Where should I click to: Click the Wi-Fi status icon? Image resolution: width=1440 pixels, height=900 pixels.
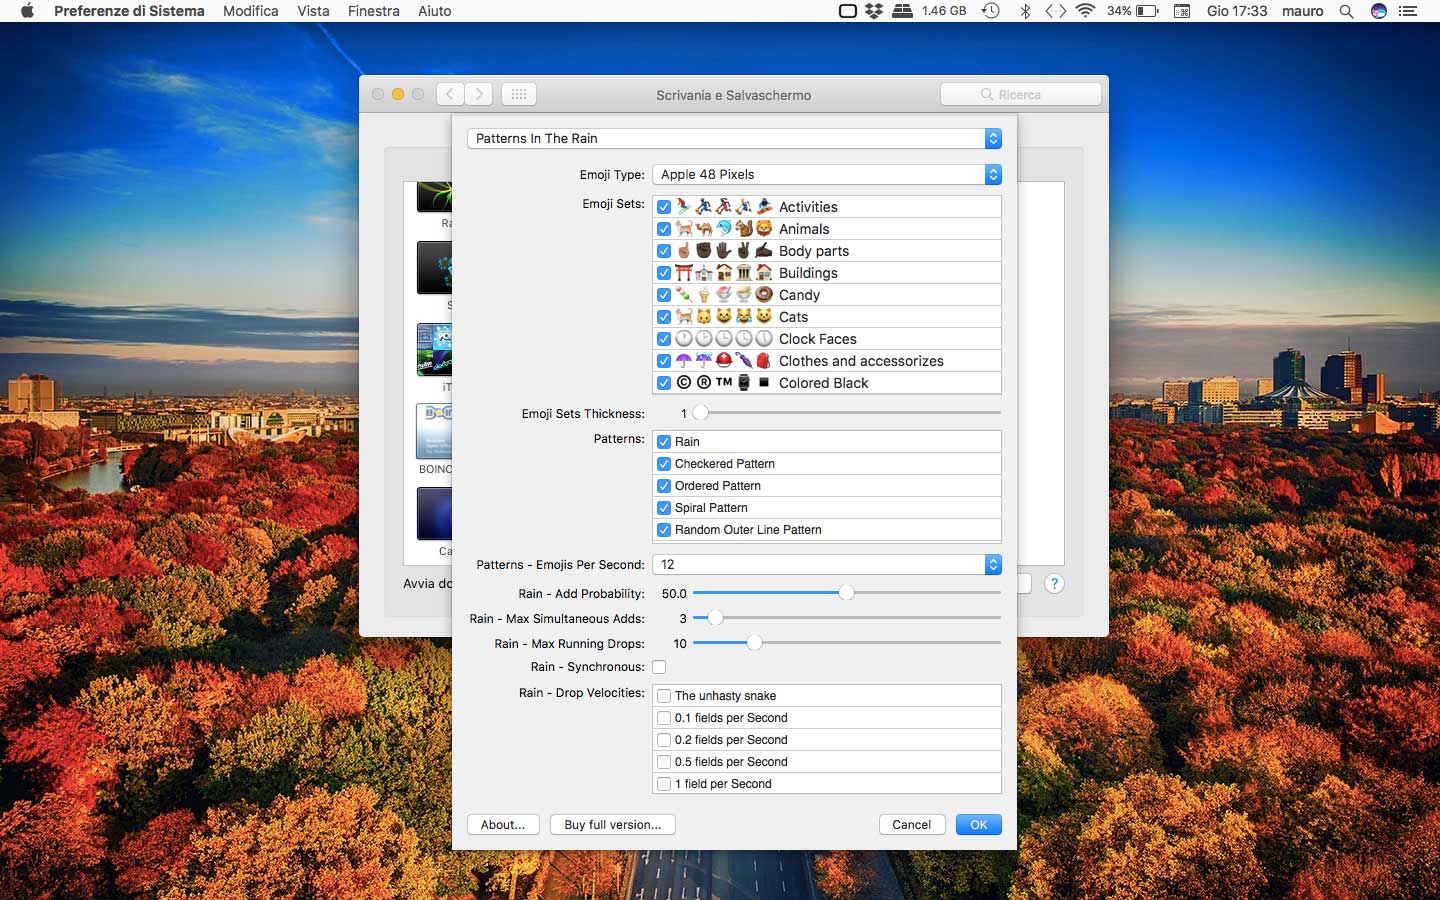pyautogui.click(x=1085, y=11)
